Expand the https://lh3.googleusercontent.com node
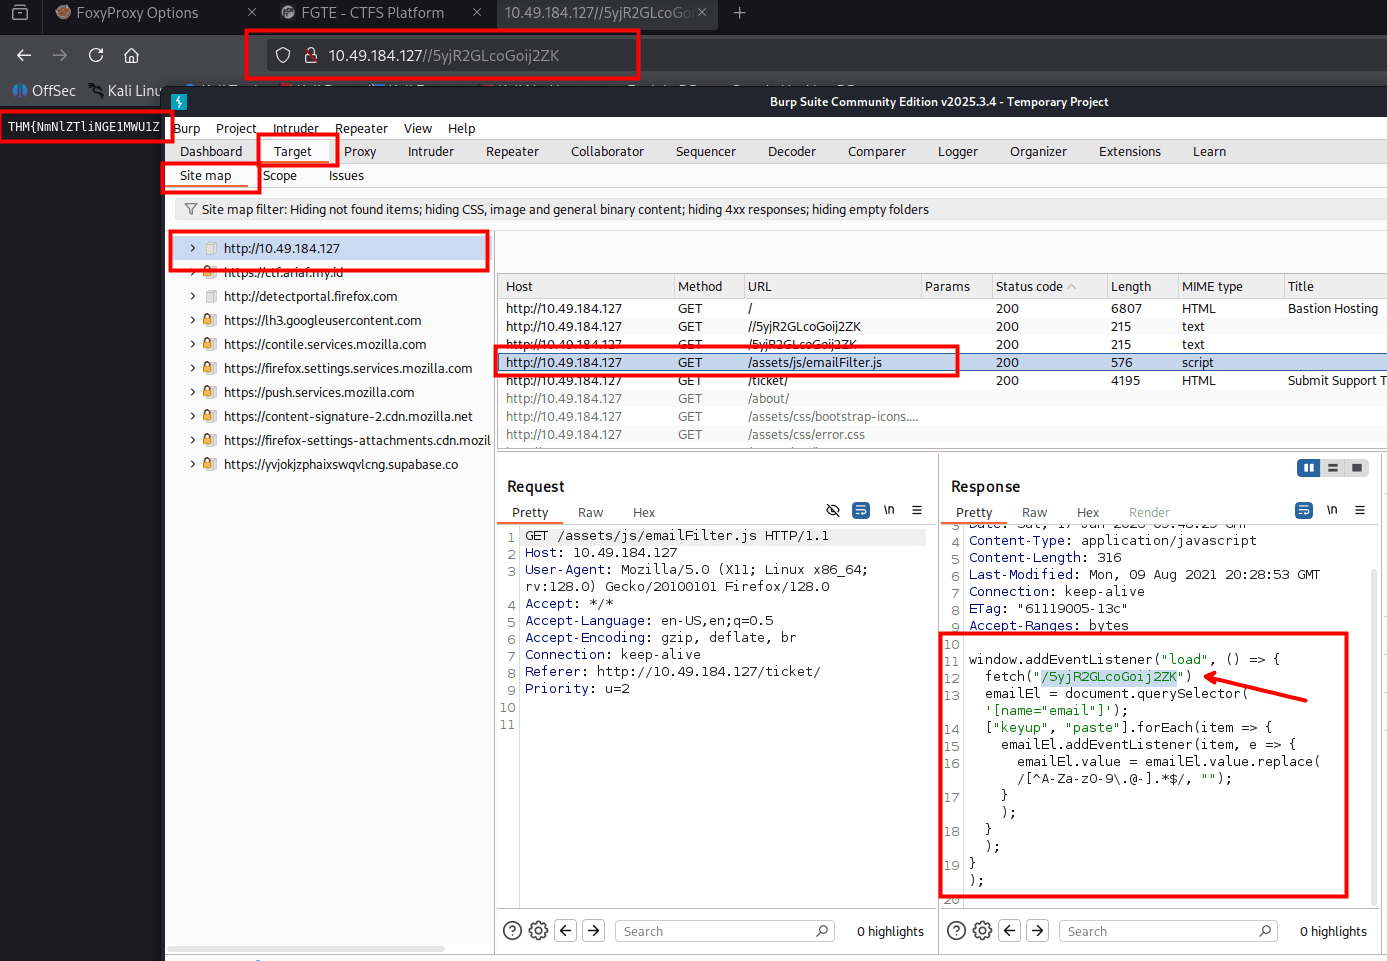Viewport: 1387px width, 961px height. pyautogui.click(x=193, y=320)
